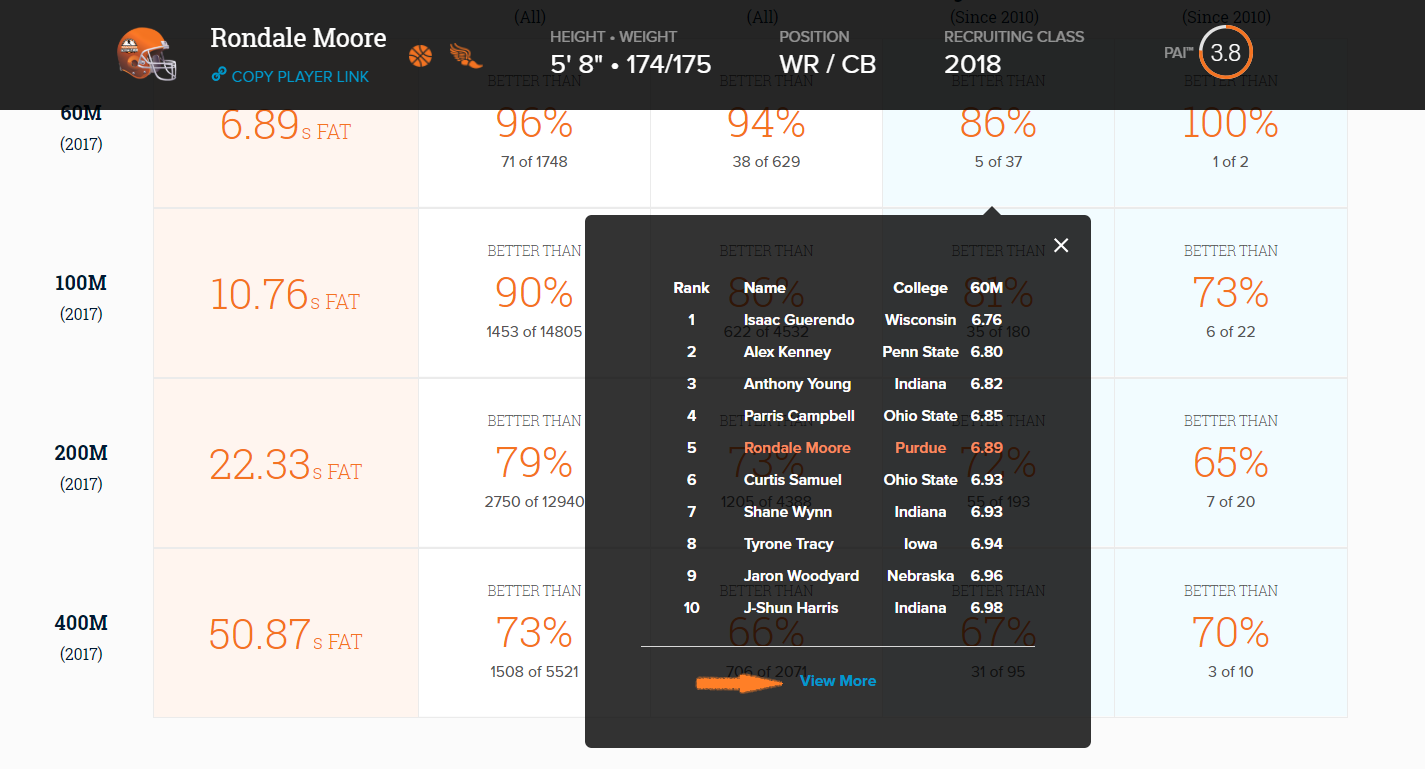This screenshot has width=1425, height=769.
Task: Click the 60M column header in popup
Action: (986, 288)
